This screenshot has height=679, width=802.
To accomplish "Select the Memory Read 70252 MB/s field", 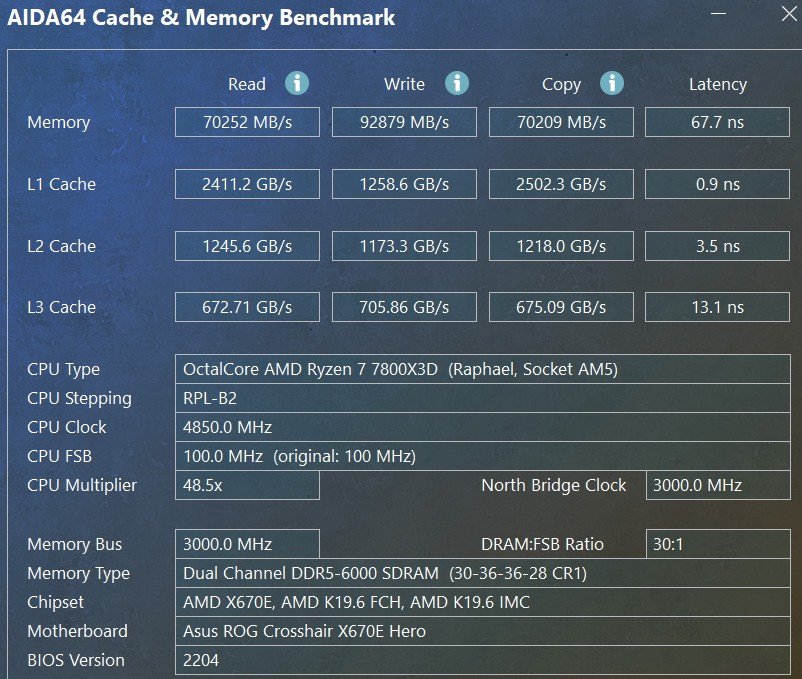I will [x=248, y=122].
